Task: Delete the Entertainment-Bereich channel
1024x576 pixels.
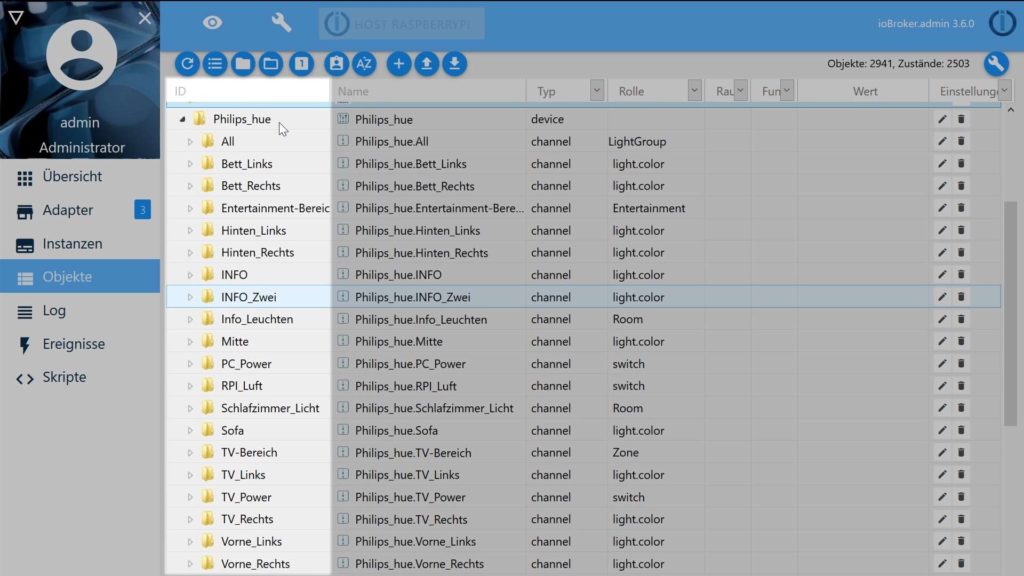Action: click(x=961, y=208)
